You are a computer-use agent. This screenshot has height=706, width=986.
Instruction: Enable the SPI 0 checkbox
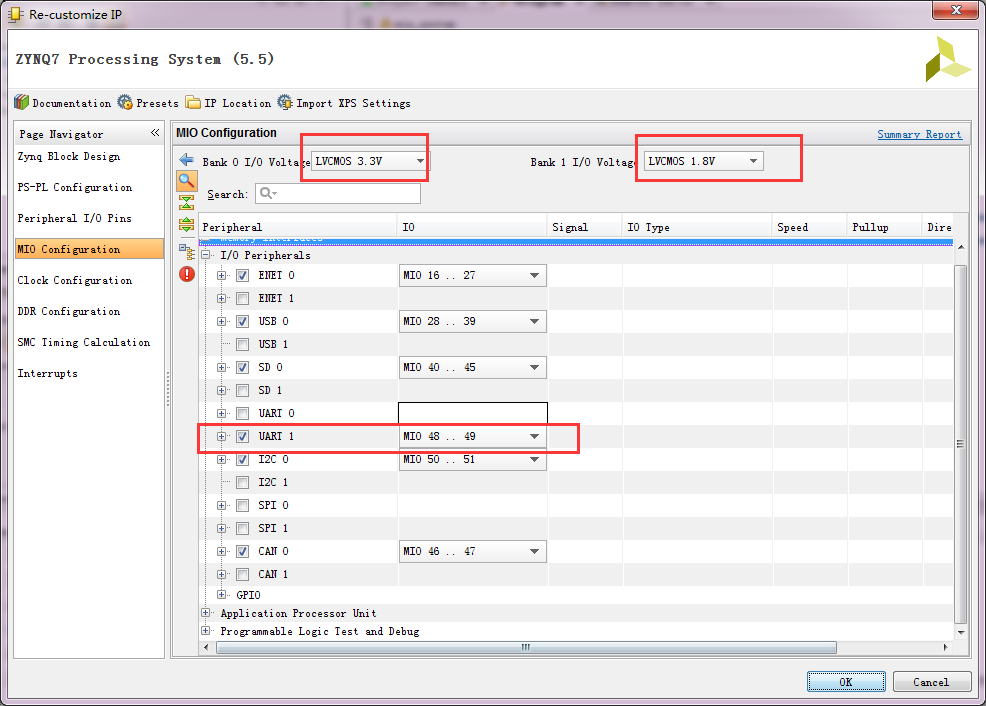(242, 505)
